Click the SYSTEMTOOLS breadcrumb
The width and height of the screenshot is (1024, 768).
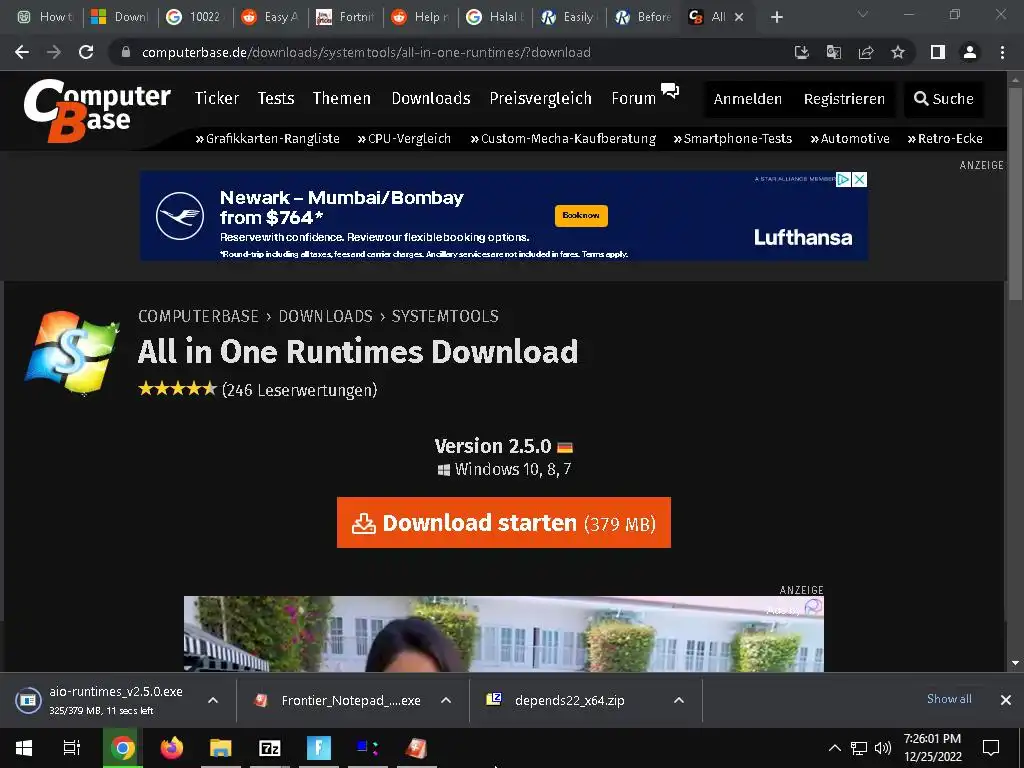[x=445, y=316]
